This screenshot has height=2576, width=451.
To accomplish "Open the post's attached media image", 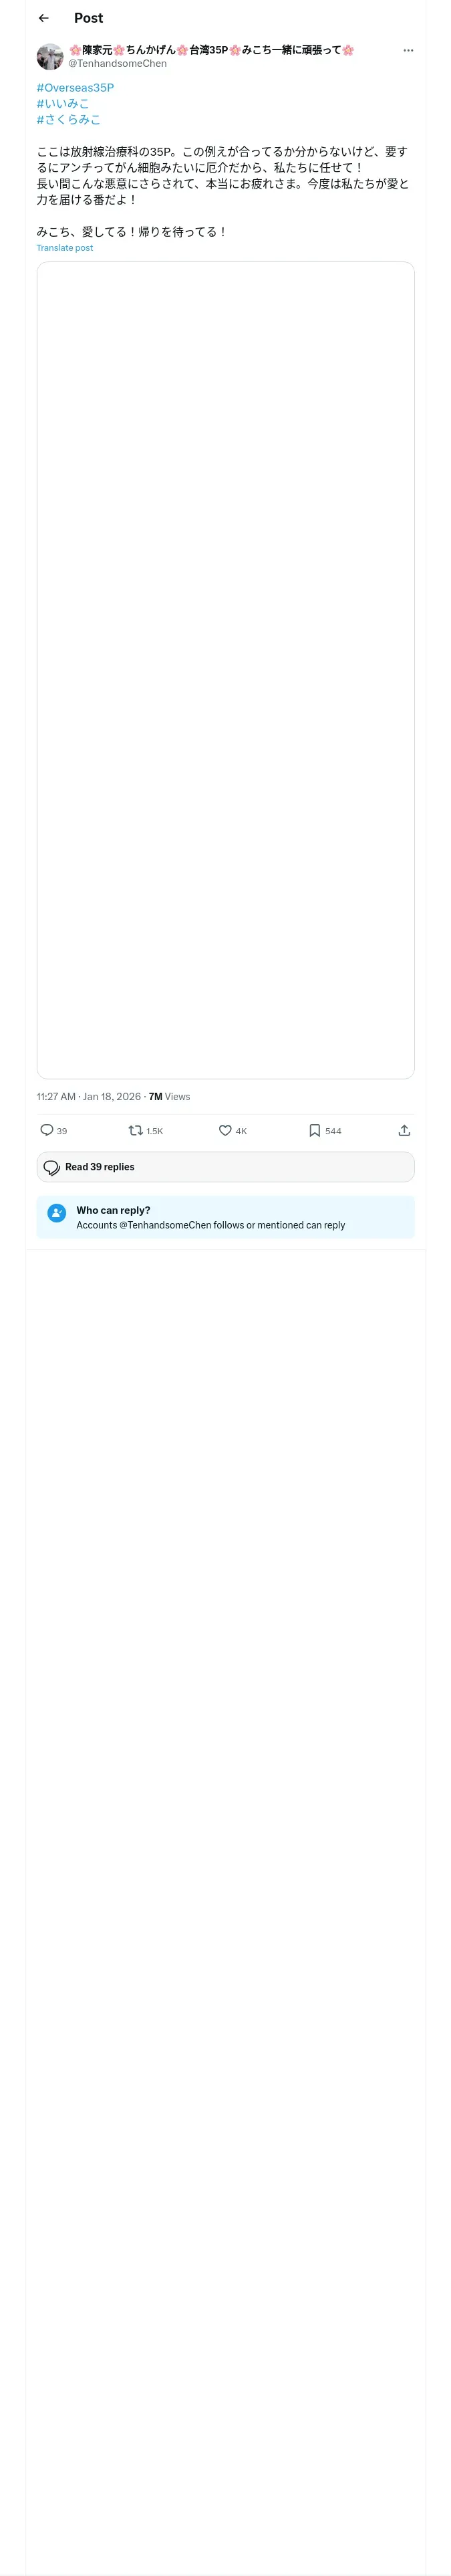I will click(x=226, y=670).
